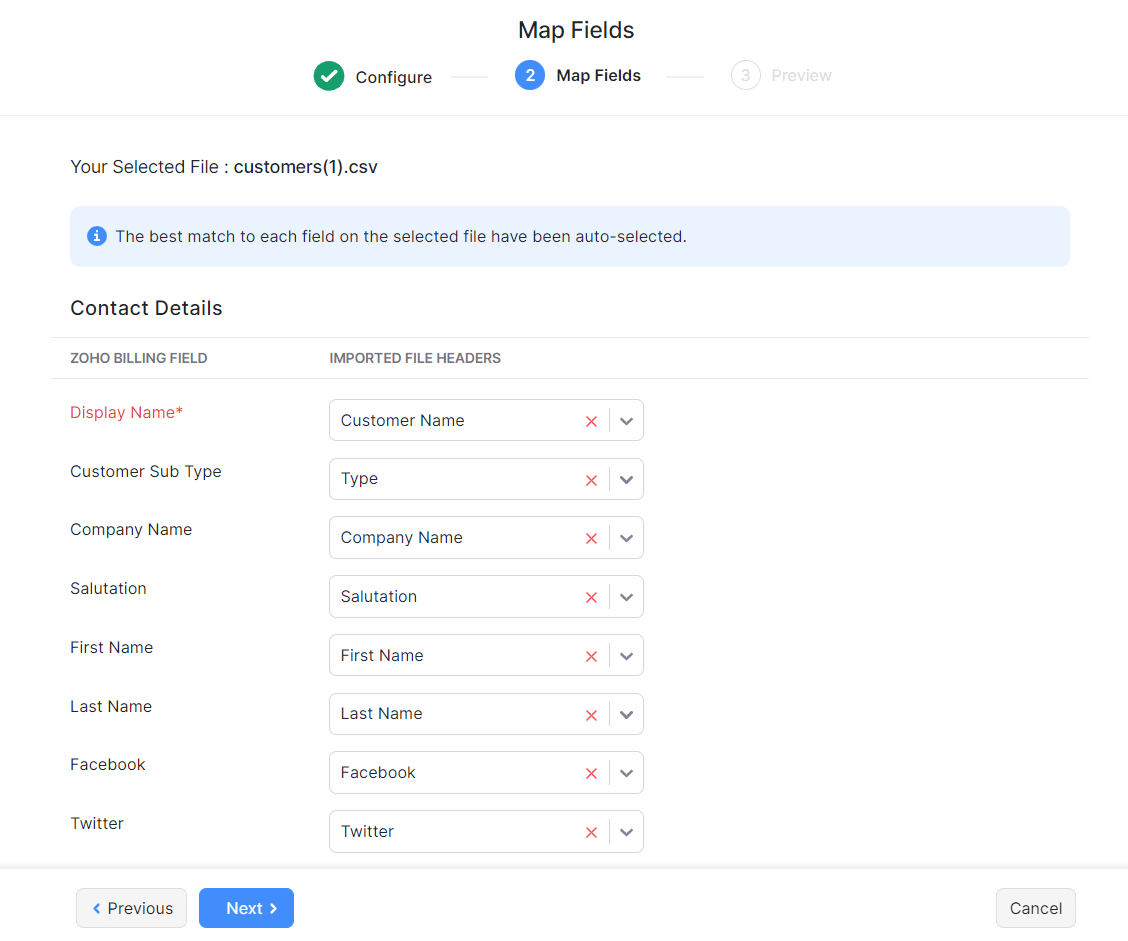
Task: Proceed with the Next button
Action: (x=246, y=908)
